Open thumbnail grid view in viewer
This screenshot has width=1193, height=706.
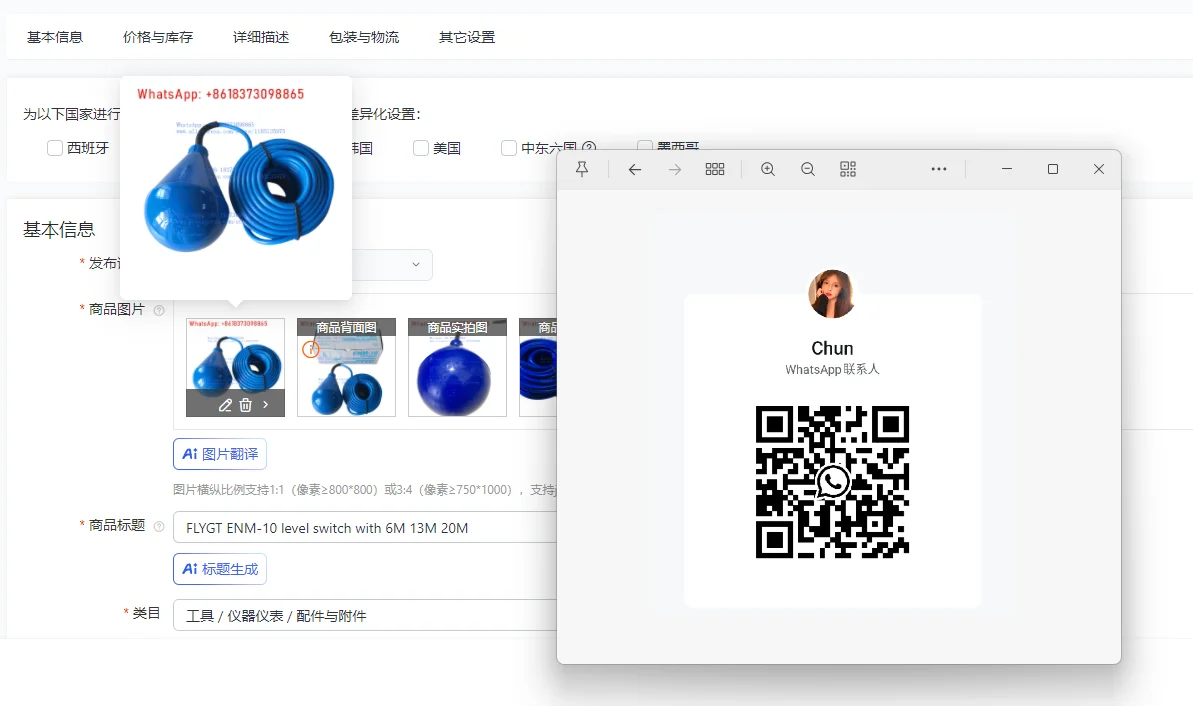714,169
